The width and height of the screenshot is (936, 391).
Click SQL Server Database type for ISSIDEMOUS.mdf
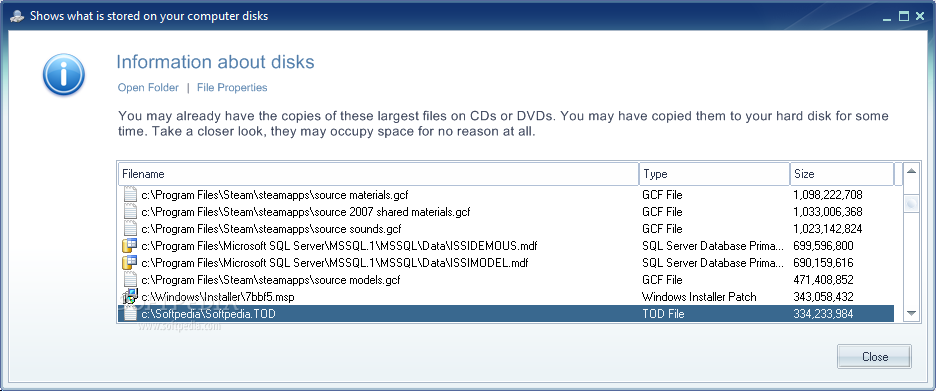point(713,245)
